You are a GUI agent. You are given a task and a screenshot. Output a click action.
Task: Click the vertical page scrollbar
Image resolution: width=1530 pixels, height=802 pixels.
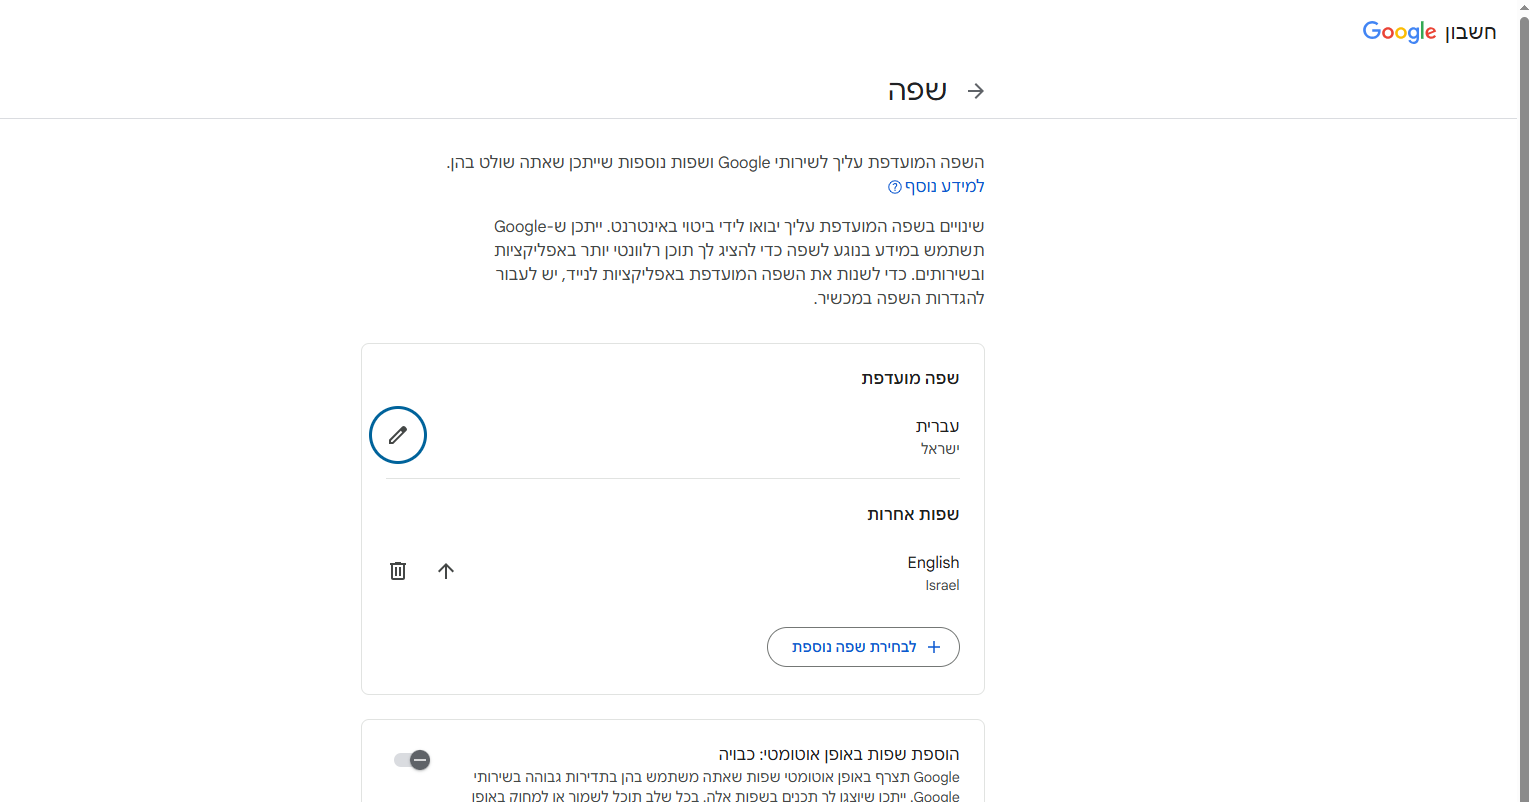click(1523, 400)
